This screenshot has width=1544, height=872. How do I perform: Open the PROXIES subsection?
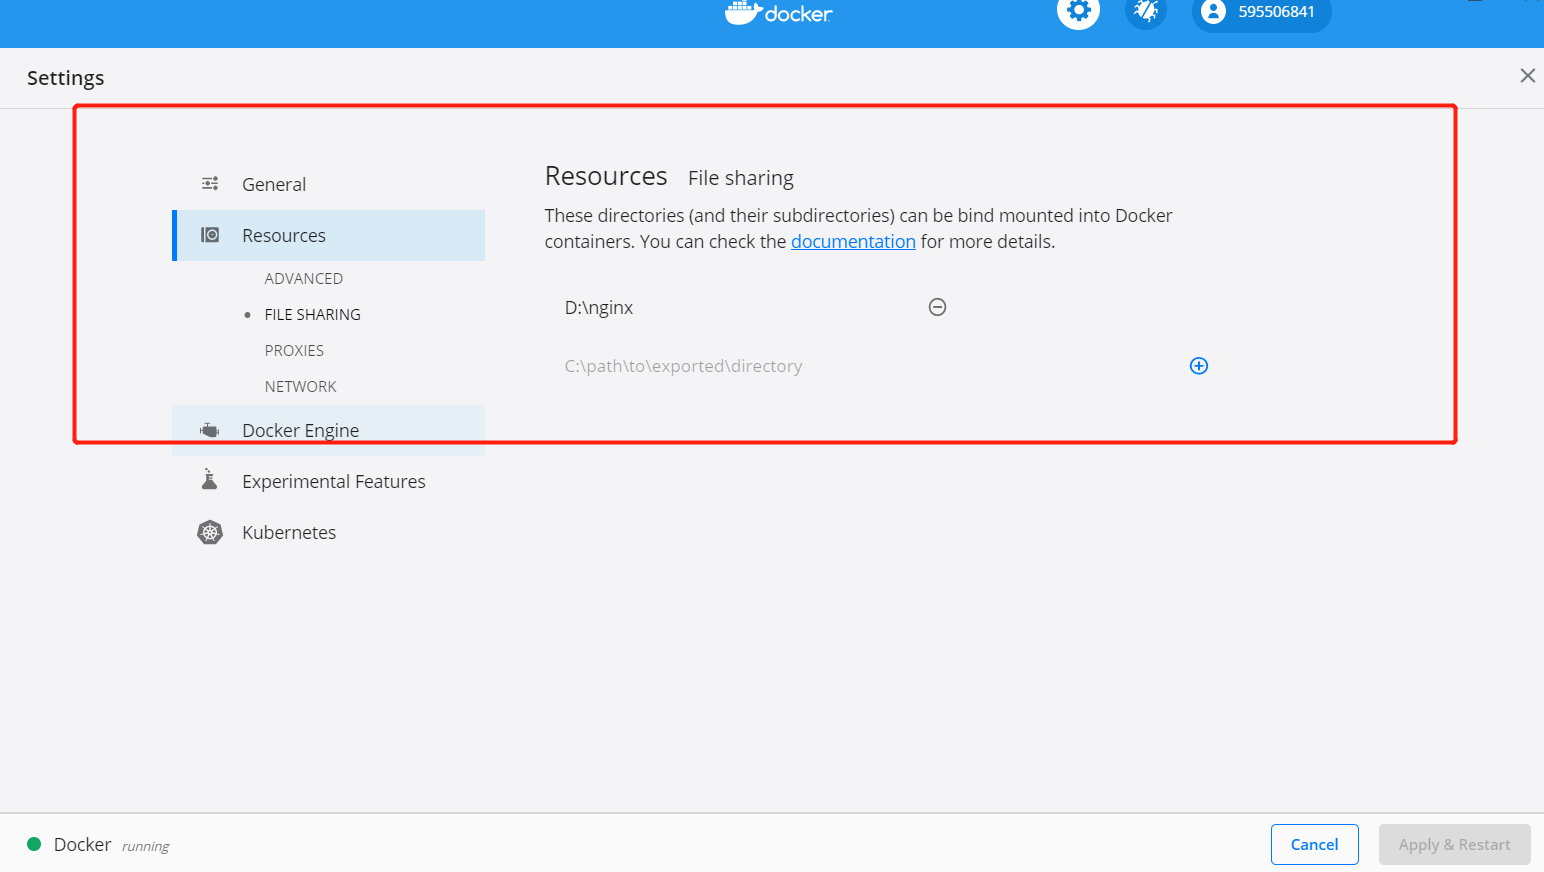(294, 351)
